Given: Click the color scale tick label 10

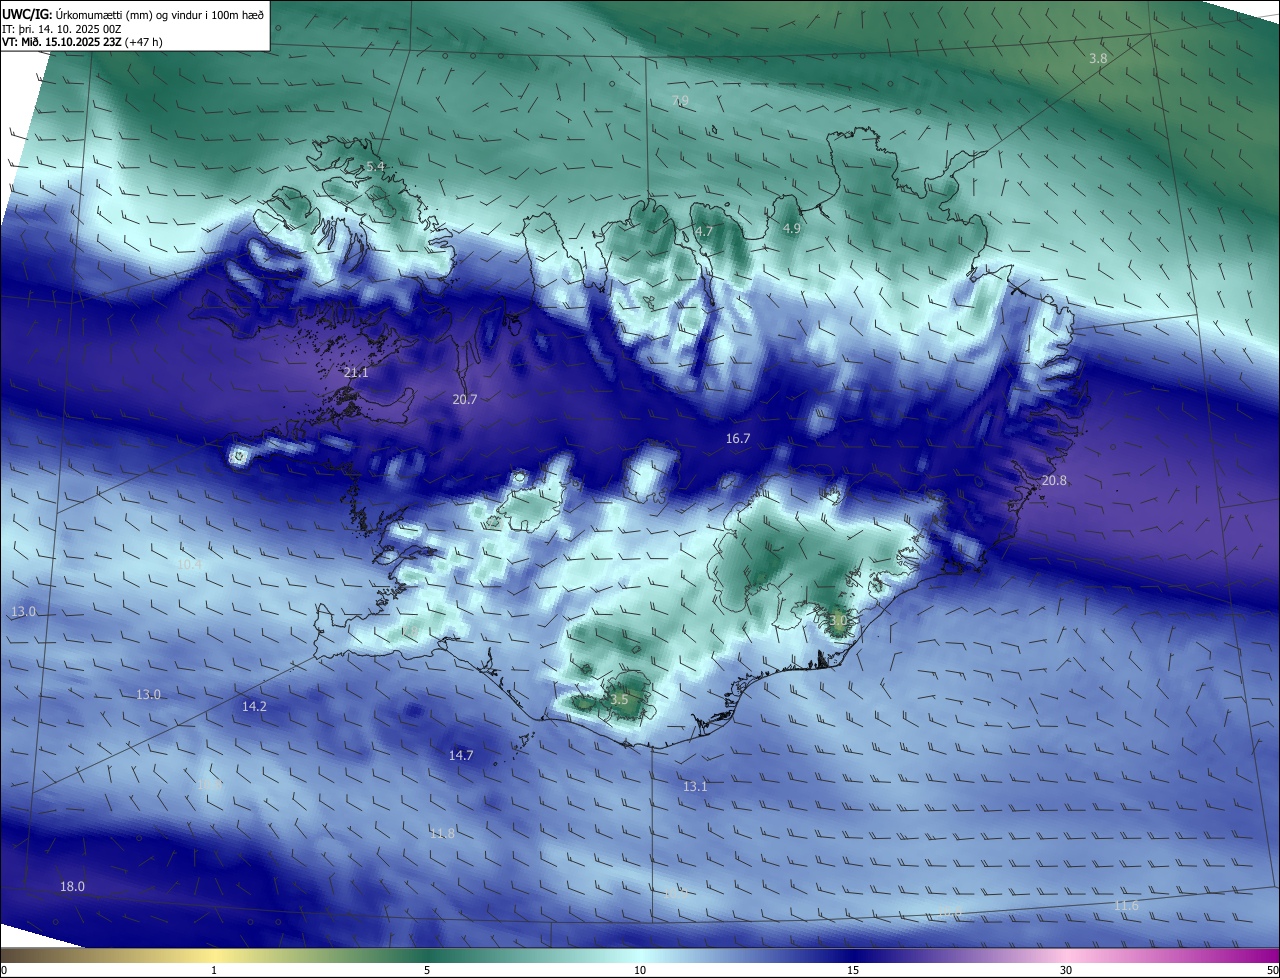Looking at the screenshot, I should (640, 970).
